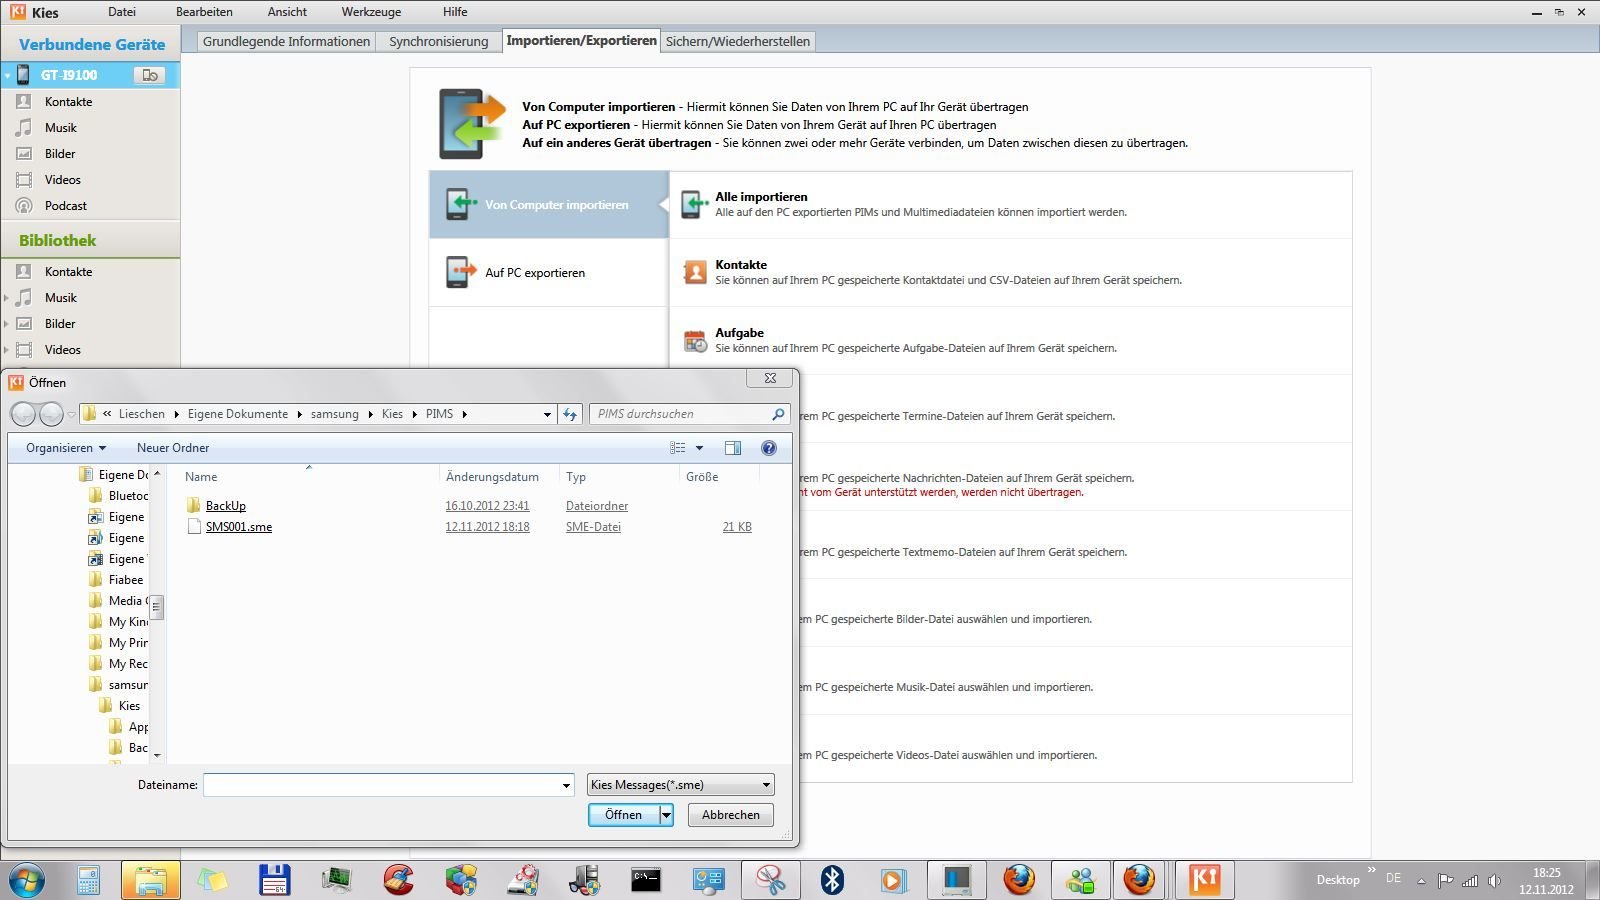Open the Windows Start button

click(x=27, y=881)
